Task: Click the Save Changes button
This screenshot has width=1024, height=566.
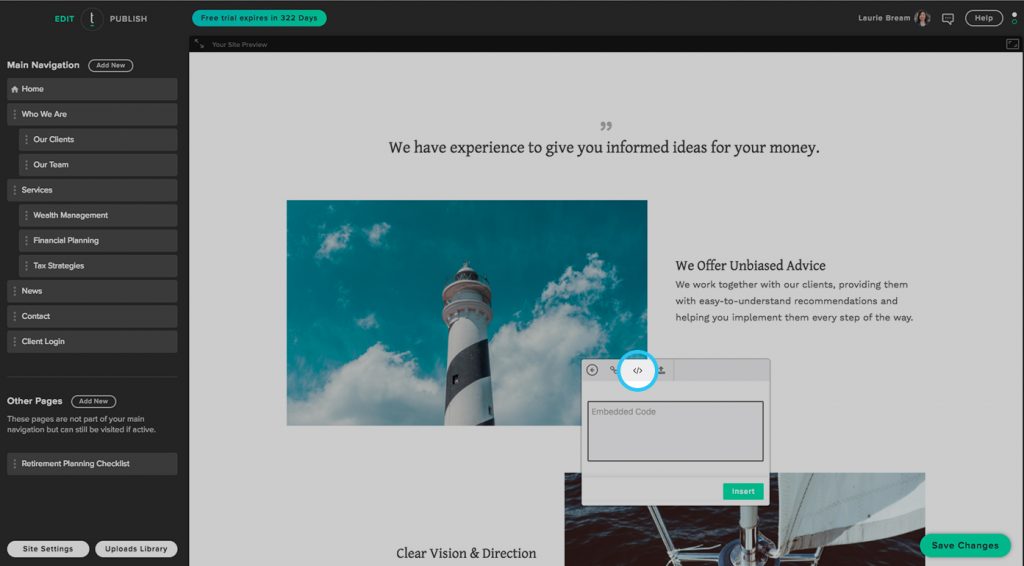Action: pos(965,546)
